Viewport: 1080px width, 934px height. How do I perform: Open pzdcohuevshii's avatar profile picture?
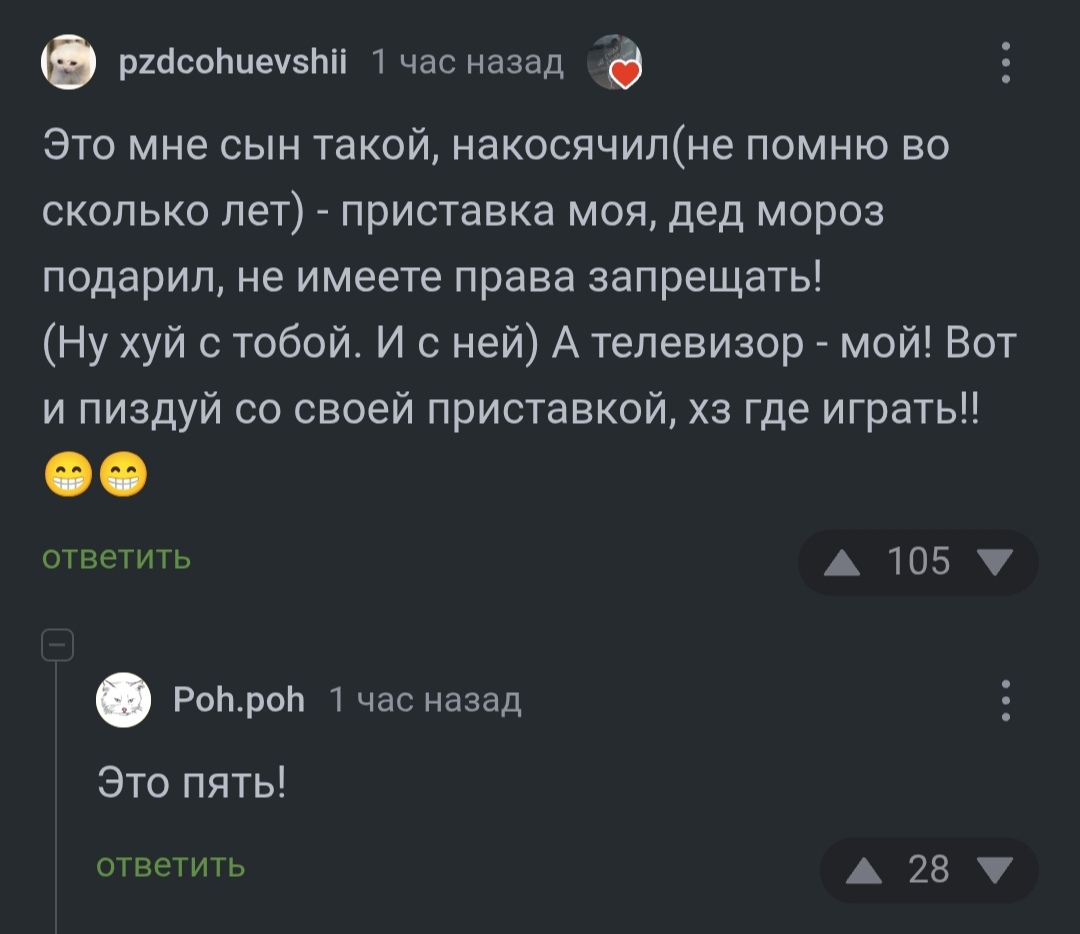click(x=67, y=62)
